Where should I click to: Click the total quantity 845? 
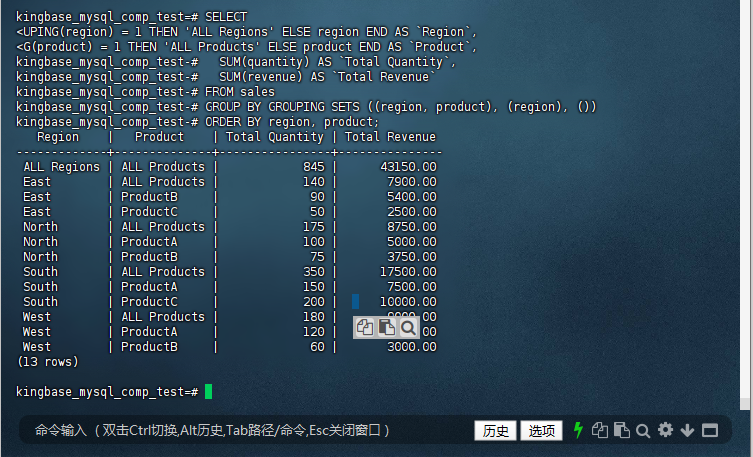pos(314,167)
